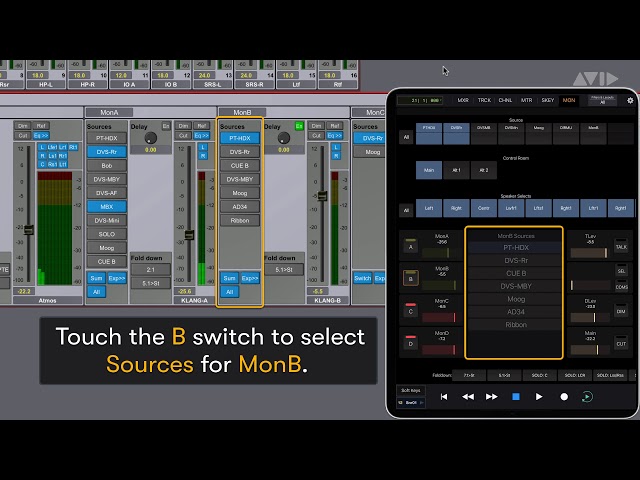
Task: Expand KLANG-B strip Eq >> section
Action: pyautogui.click(x=335, y=136)
